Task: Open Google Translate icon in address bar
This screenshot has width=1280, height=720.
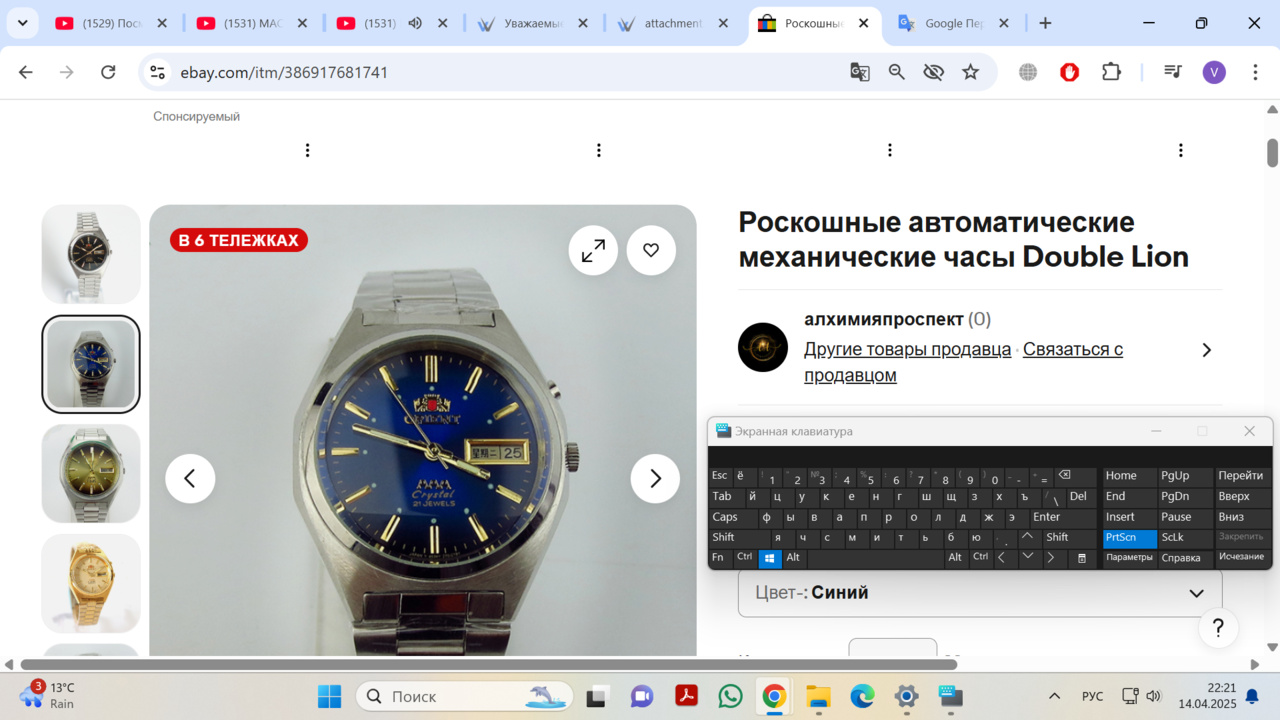Action: point(860,72)
